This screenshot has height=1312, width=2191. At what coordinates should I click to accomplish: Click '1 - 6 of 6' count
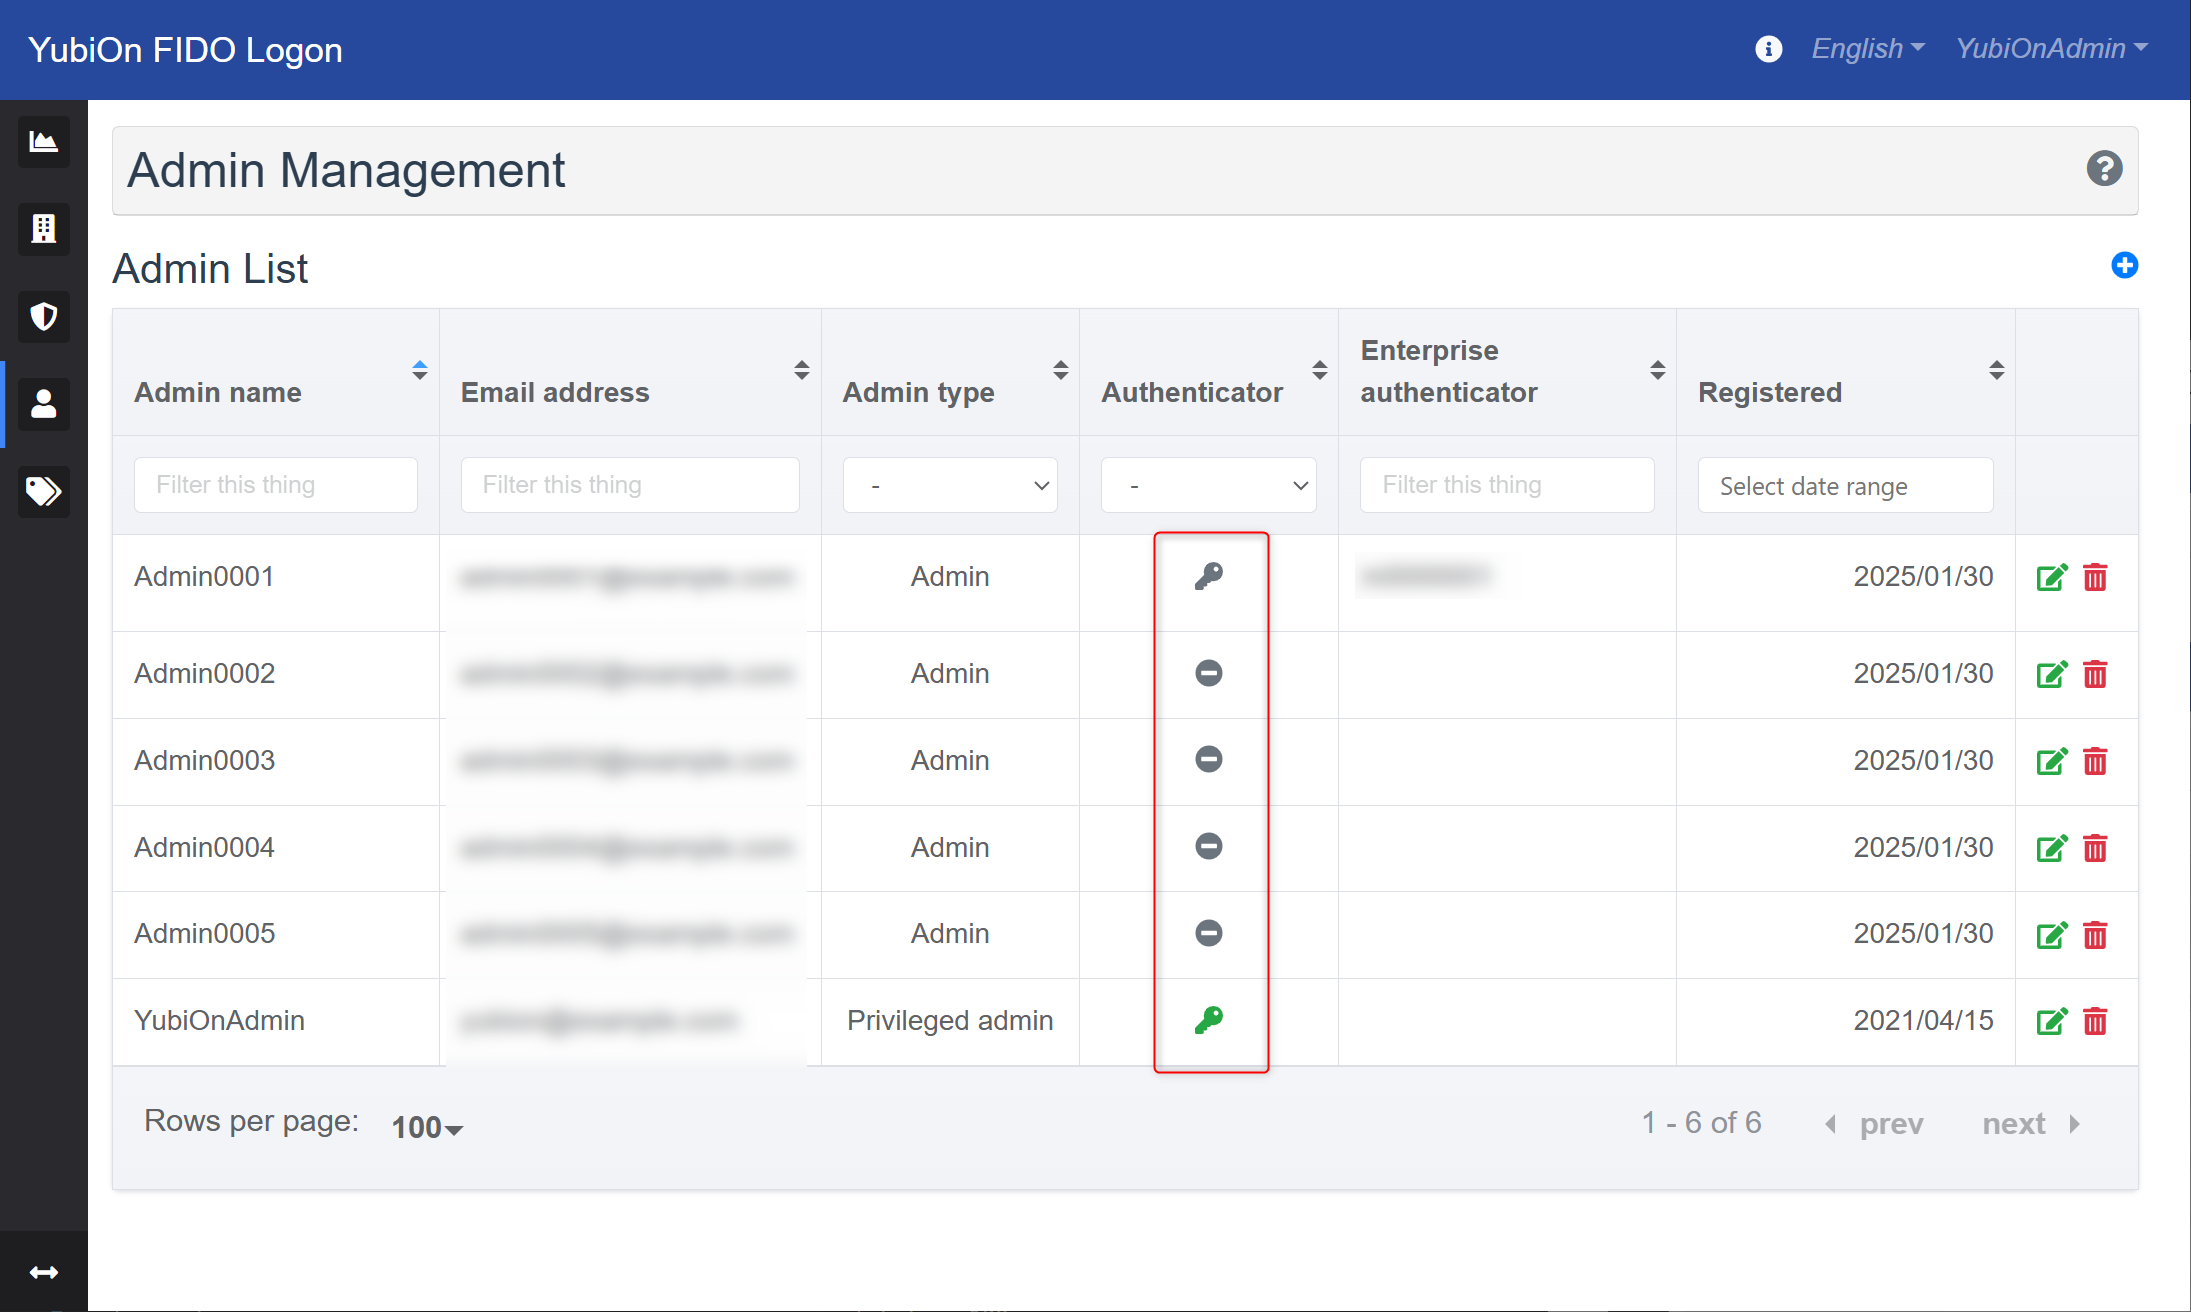(x=1701, y=1122)
